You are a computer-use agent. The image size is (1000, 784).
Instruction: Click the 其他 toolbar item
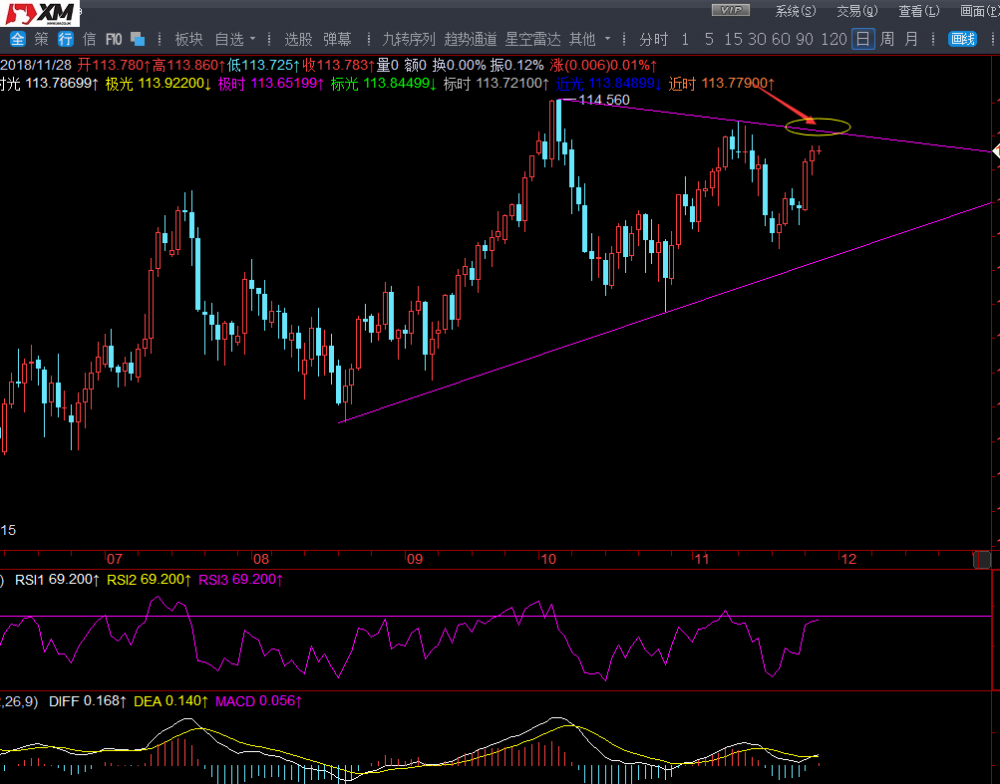point(582,40)
